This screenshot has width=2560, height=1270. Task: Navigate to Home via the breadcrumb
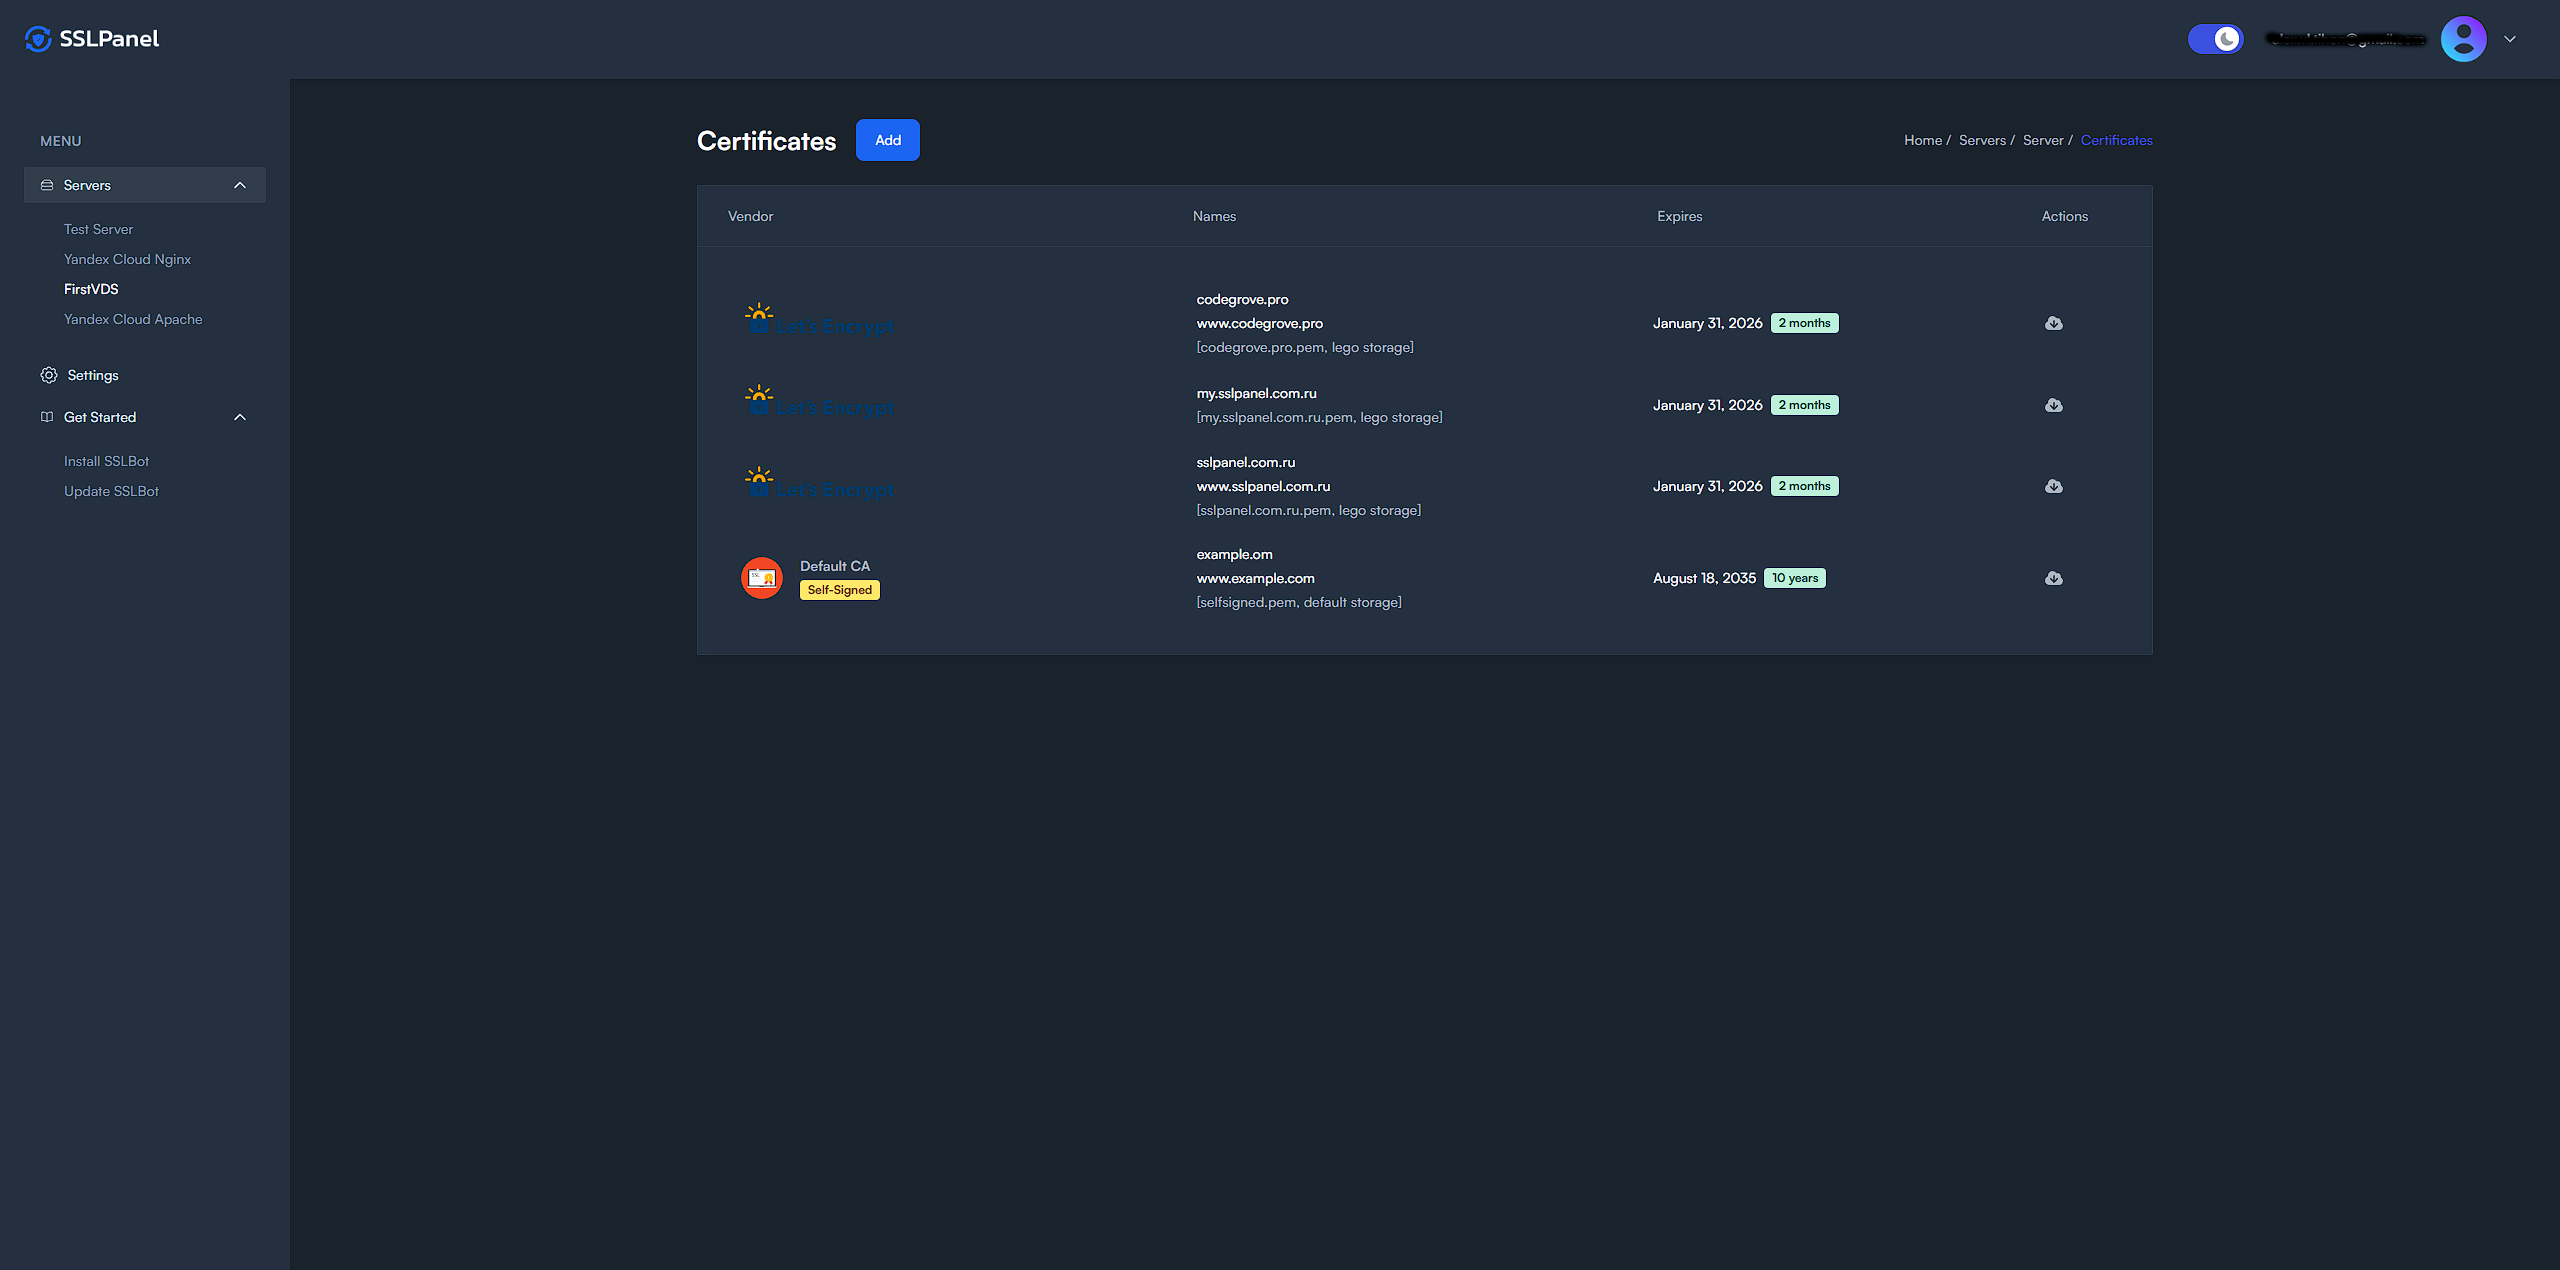1921,140
